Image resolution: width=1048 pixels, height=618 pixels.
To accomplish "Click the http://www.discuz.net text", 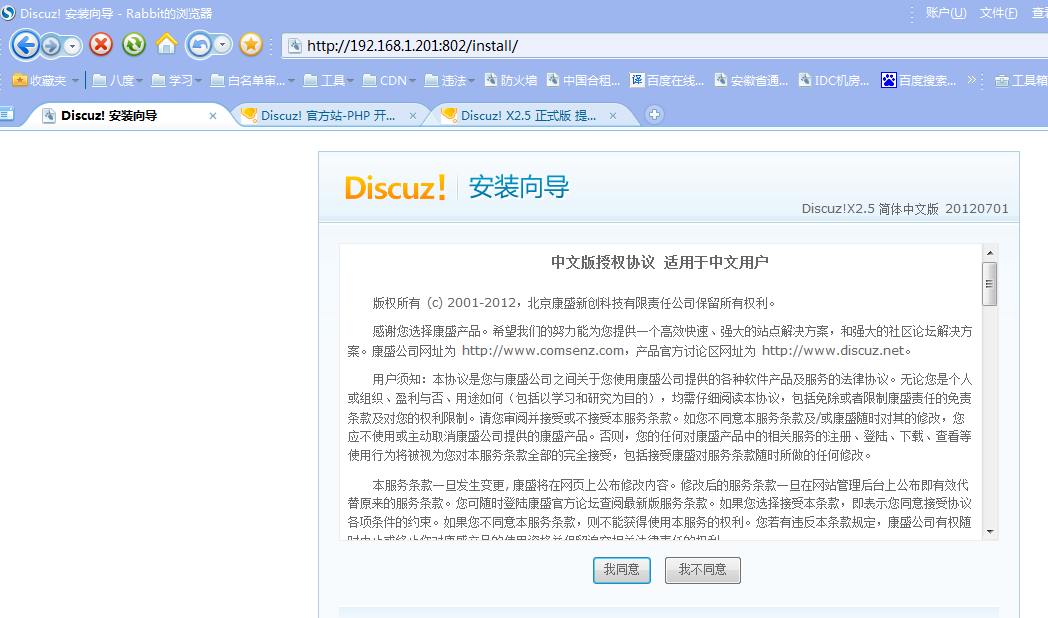I will pos(833,350).
